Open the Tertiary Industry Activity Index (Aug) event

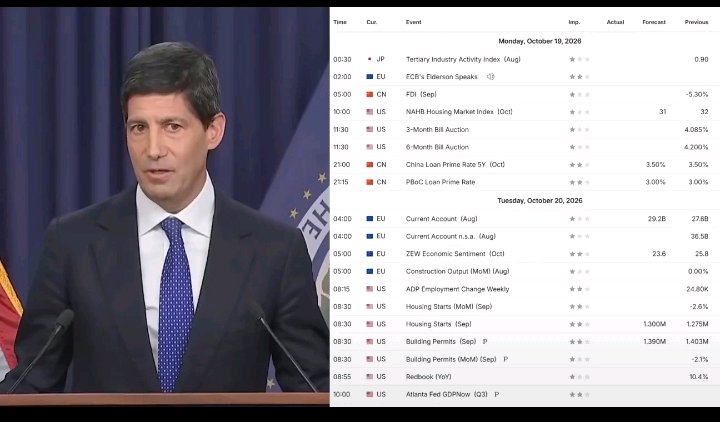(463, 59)
